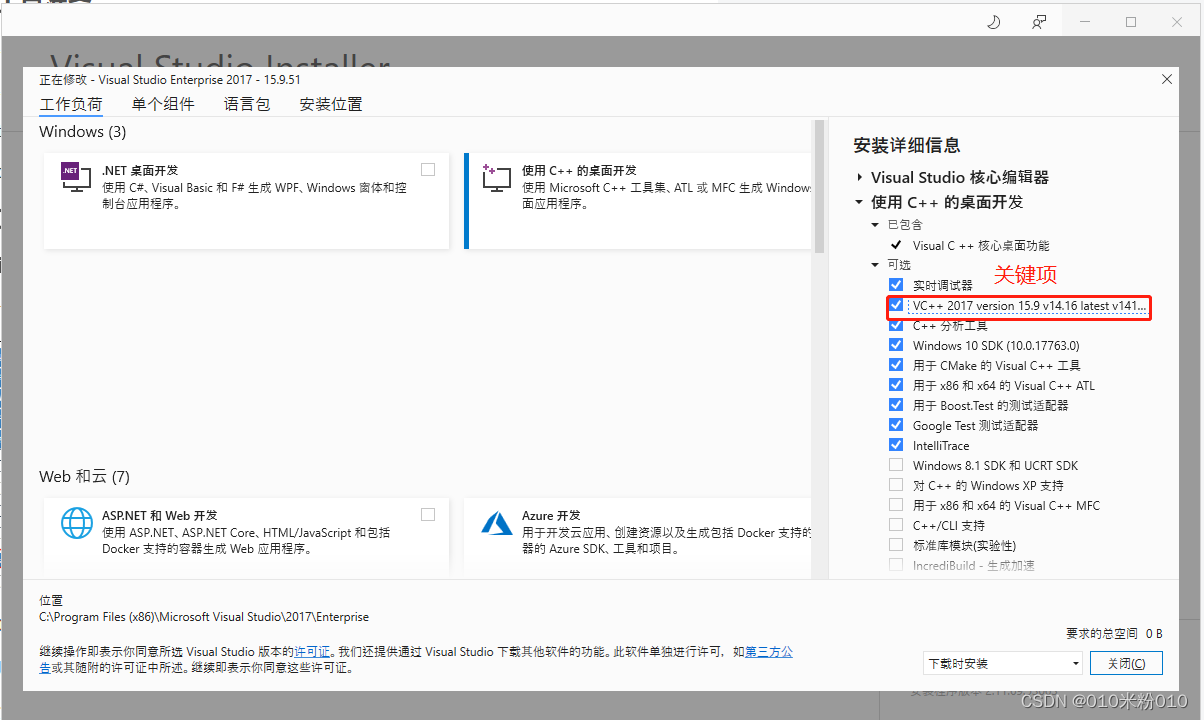Click the install location path text
Viewport: 1204px width, 720px height.
[204, 617]
